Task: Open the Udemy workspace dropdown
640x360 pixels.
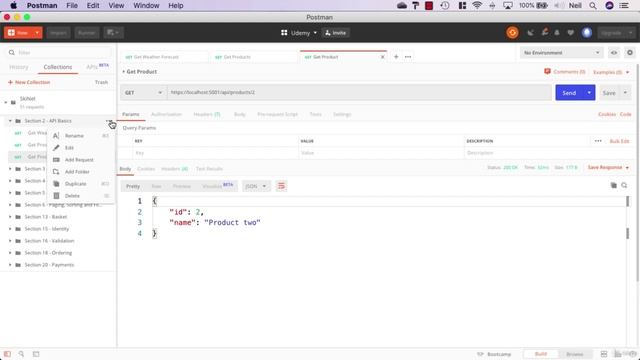Action: (299, 33)
